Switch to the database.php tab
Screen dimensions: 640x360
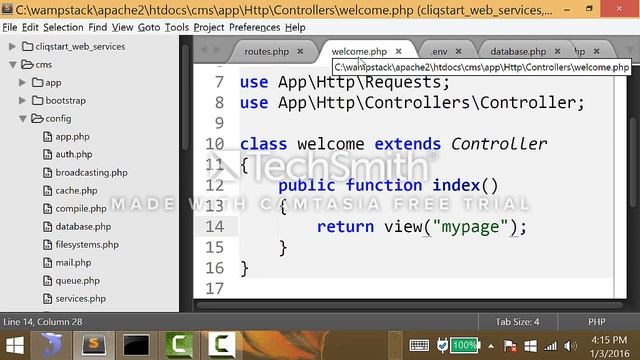click(518, 51)
